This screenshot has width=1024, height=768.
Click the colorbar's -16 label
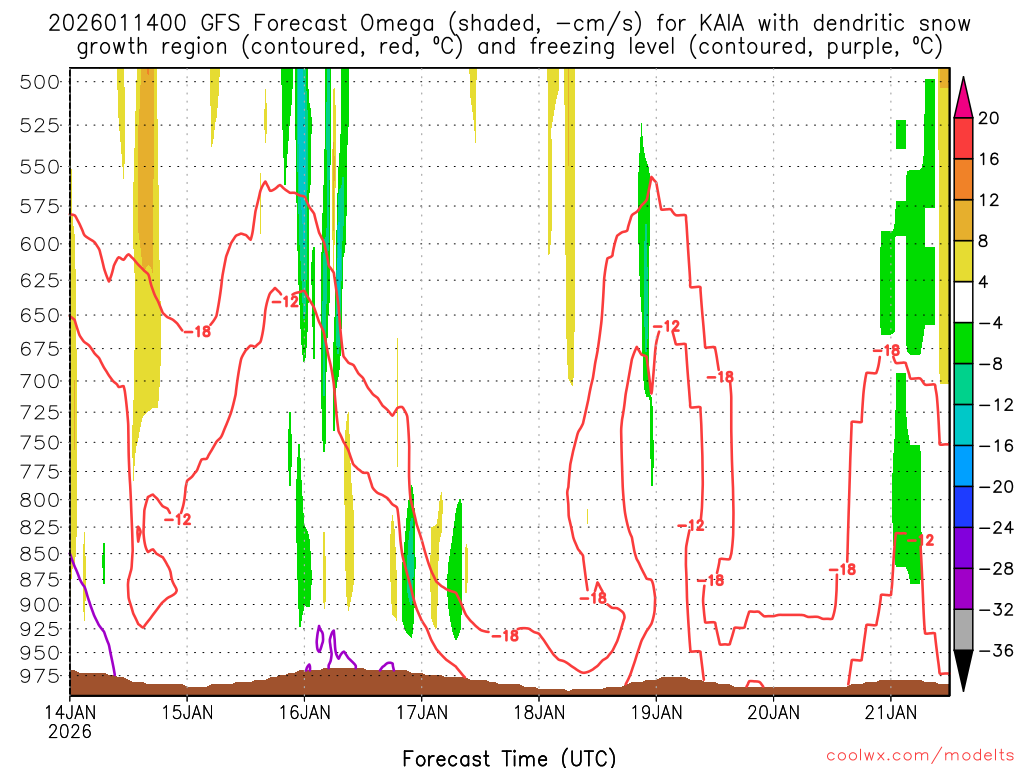click(x=996, y=445)
